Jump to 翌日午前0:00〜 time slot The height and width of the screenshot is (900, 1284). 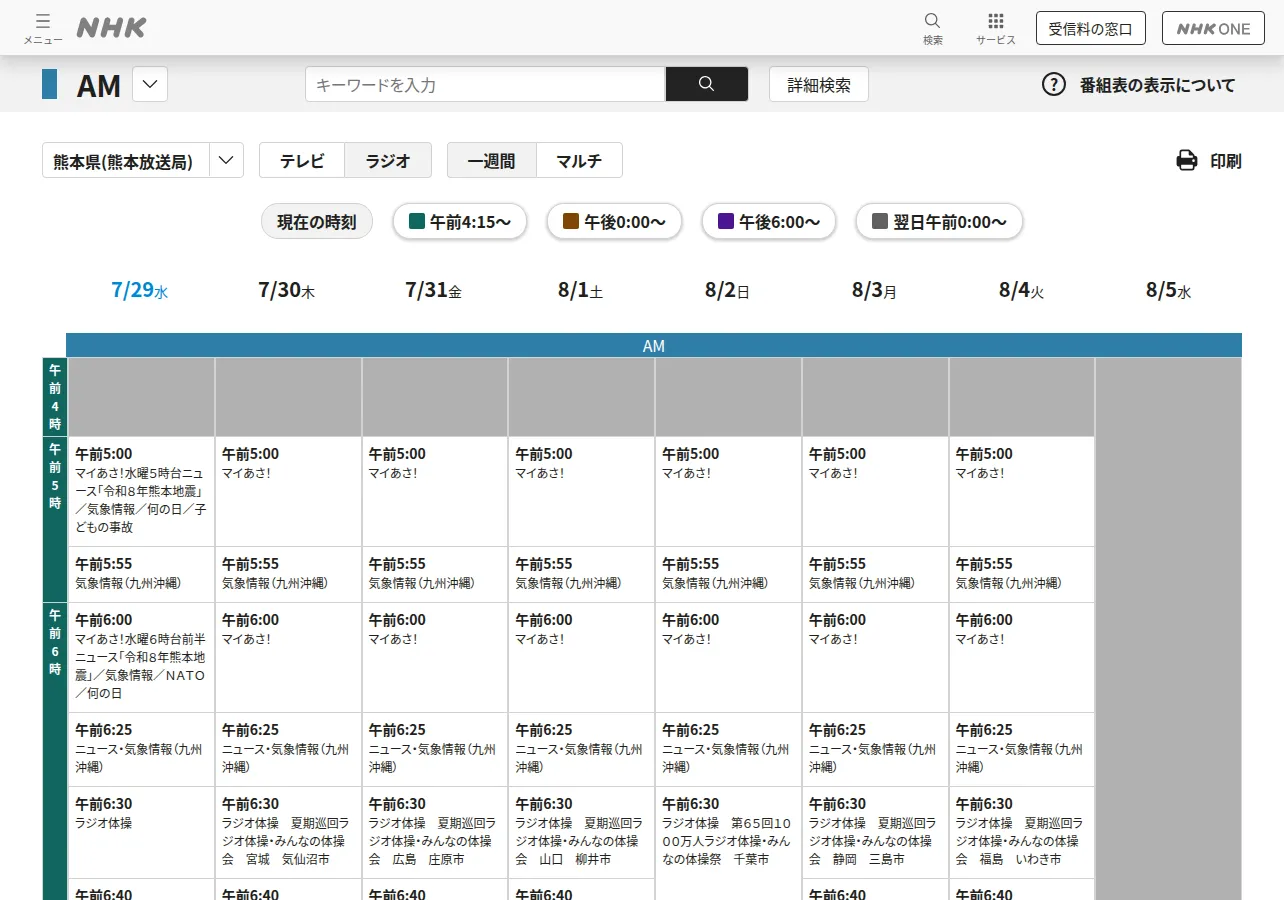[939, 222]
